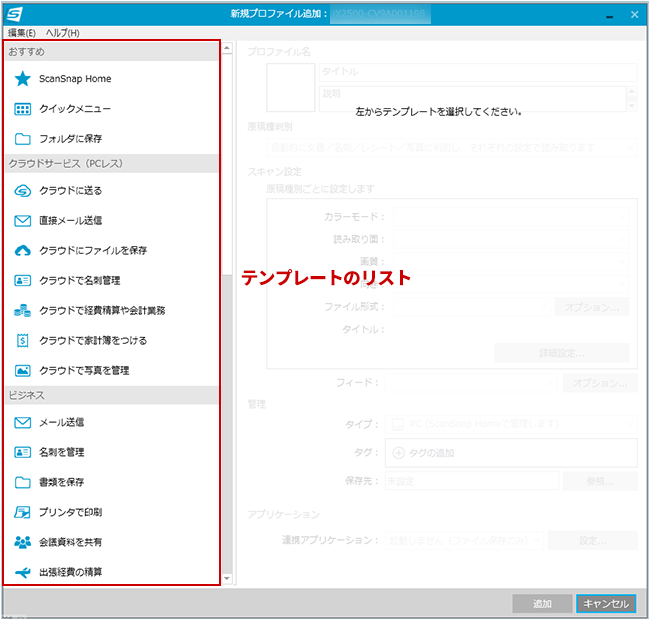Minimize the 新規プロファイル追加 window

(609, 15)
